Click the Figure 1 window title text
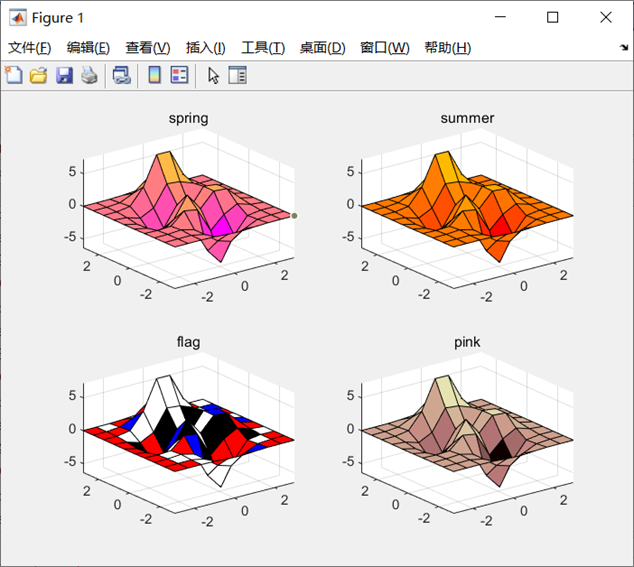 tap(57, 18)
